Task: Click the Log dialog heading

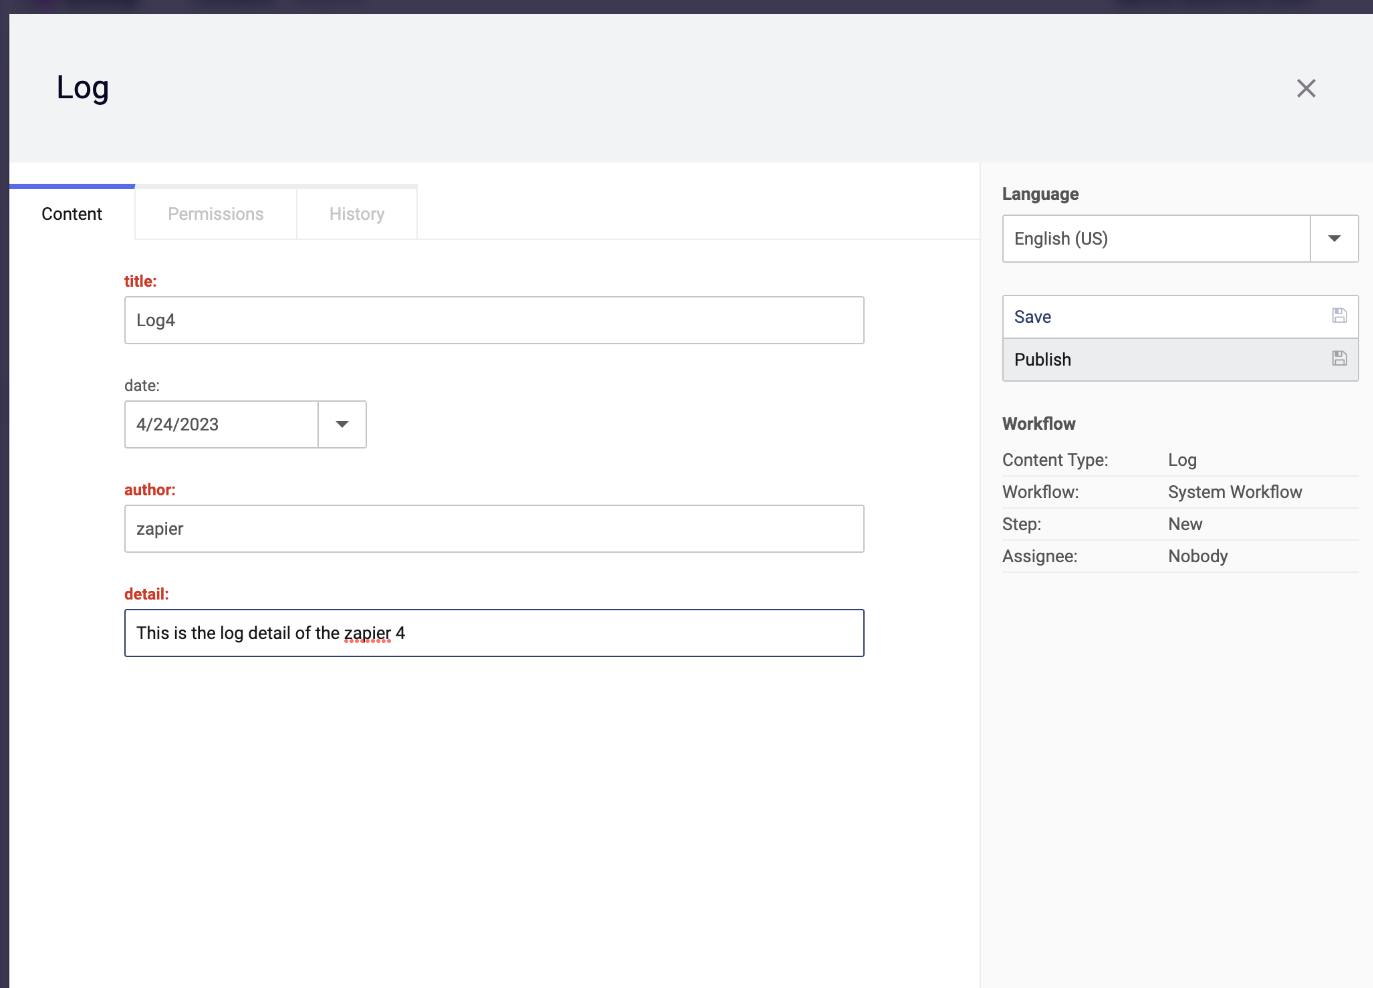Action: point(83,88)
